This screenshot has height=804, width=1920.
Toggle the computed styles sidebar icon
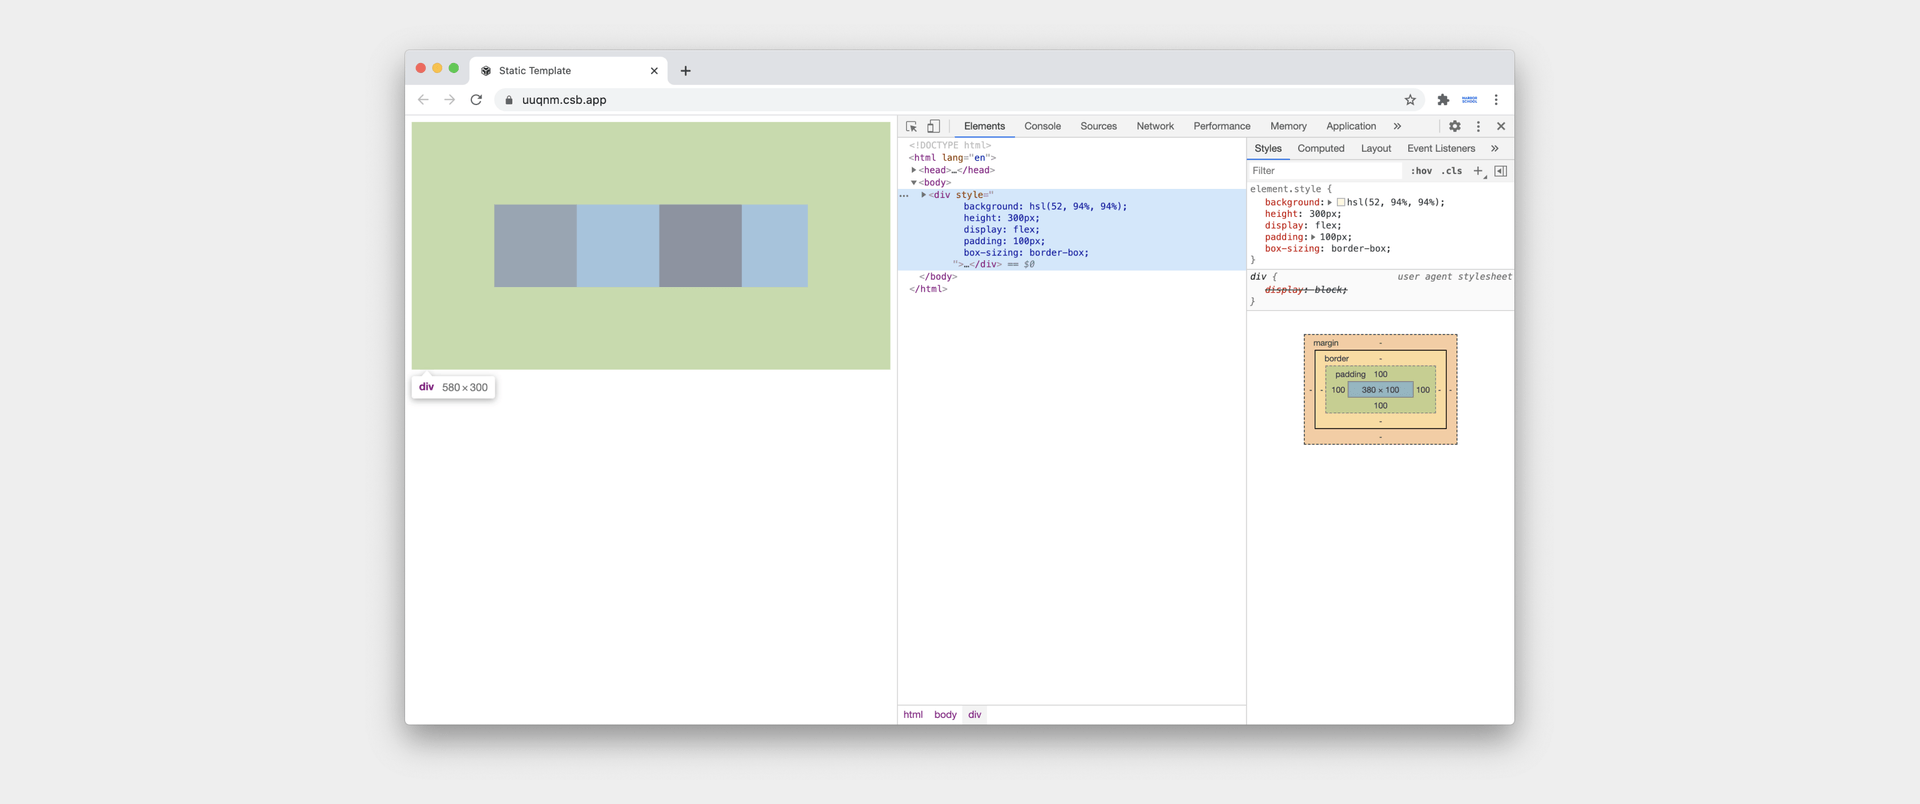click(1500, 171)
